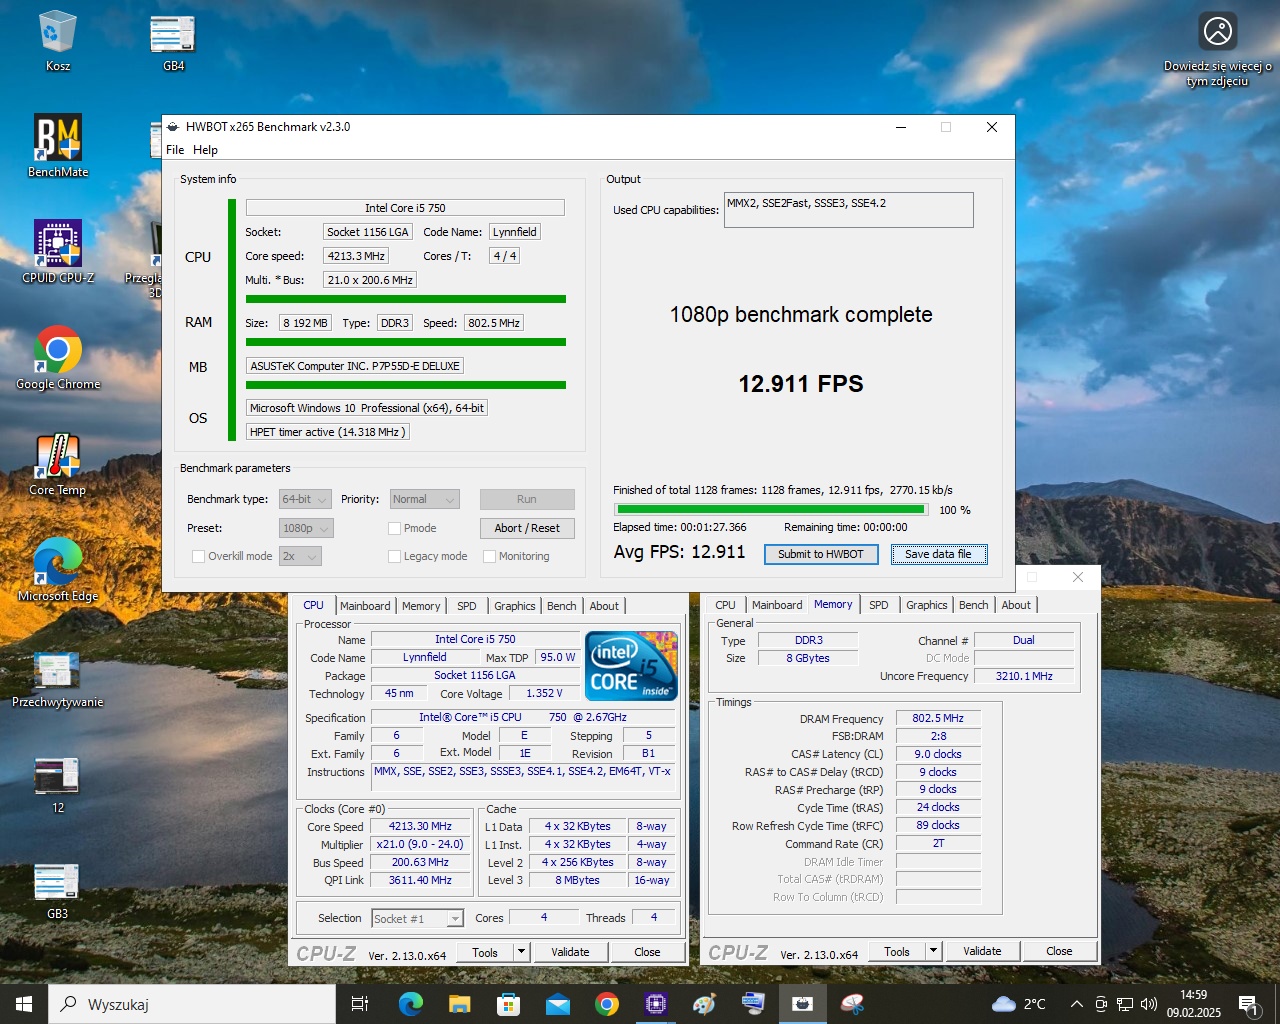The width and height of the screenshot is (1280, 1024).
Task: Open the Core Temp desktop shortcut
Action: coord(58,464)
